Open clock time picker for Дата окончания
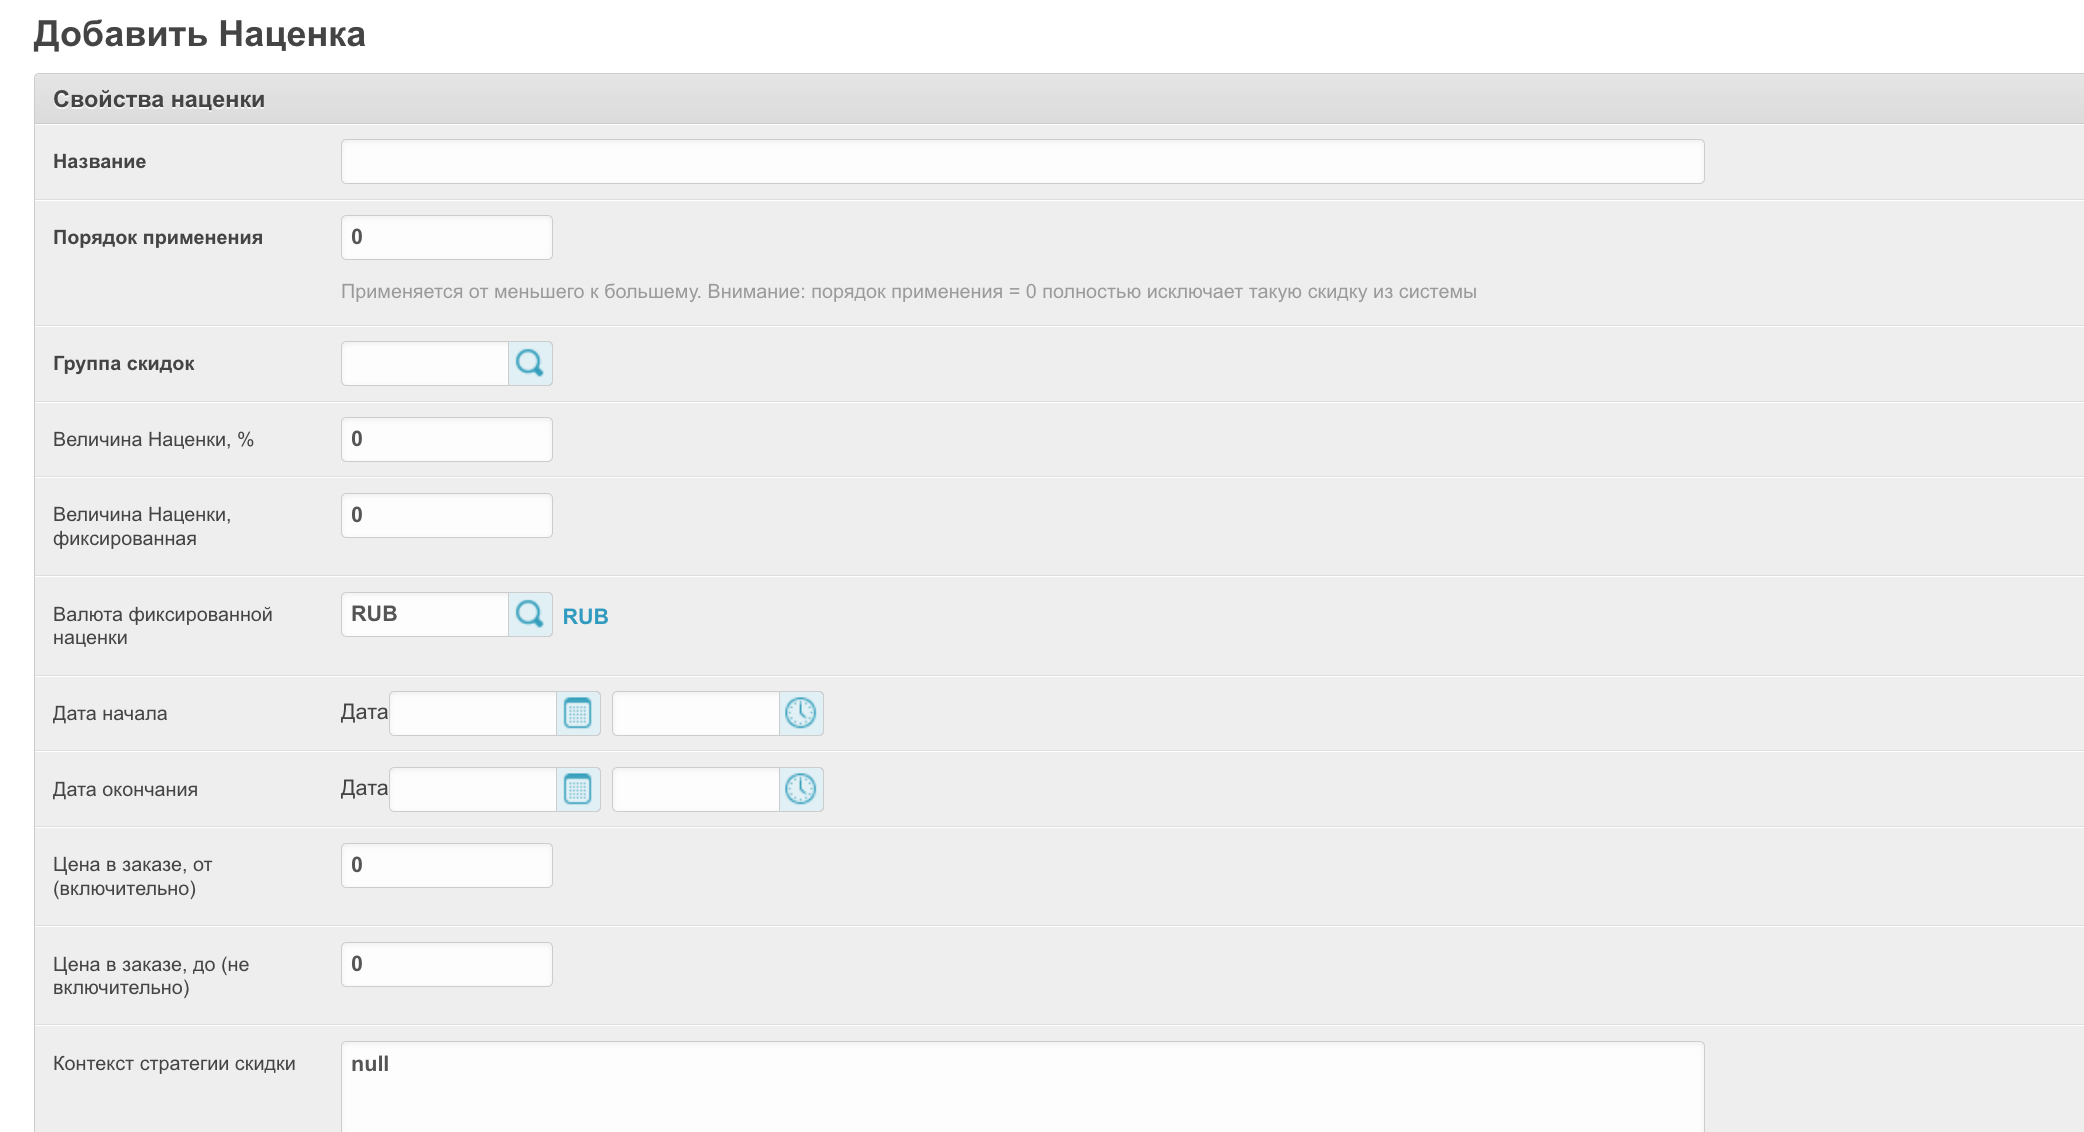This screenshot has height=1132, width=2084. pos(801,789)
